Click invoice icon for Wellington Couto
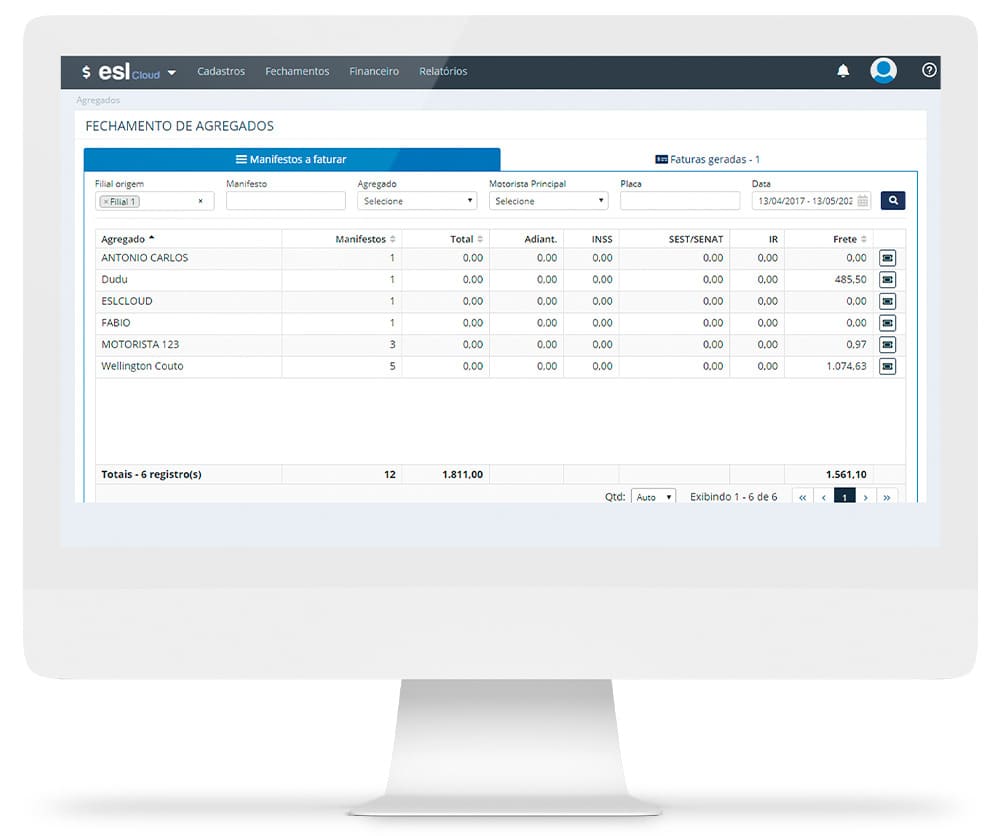 click(x=887, y=366)
